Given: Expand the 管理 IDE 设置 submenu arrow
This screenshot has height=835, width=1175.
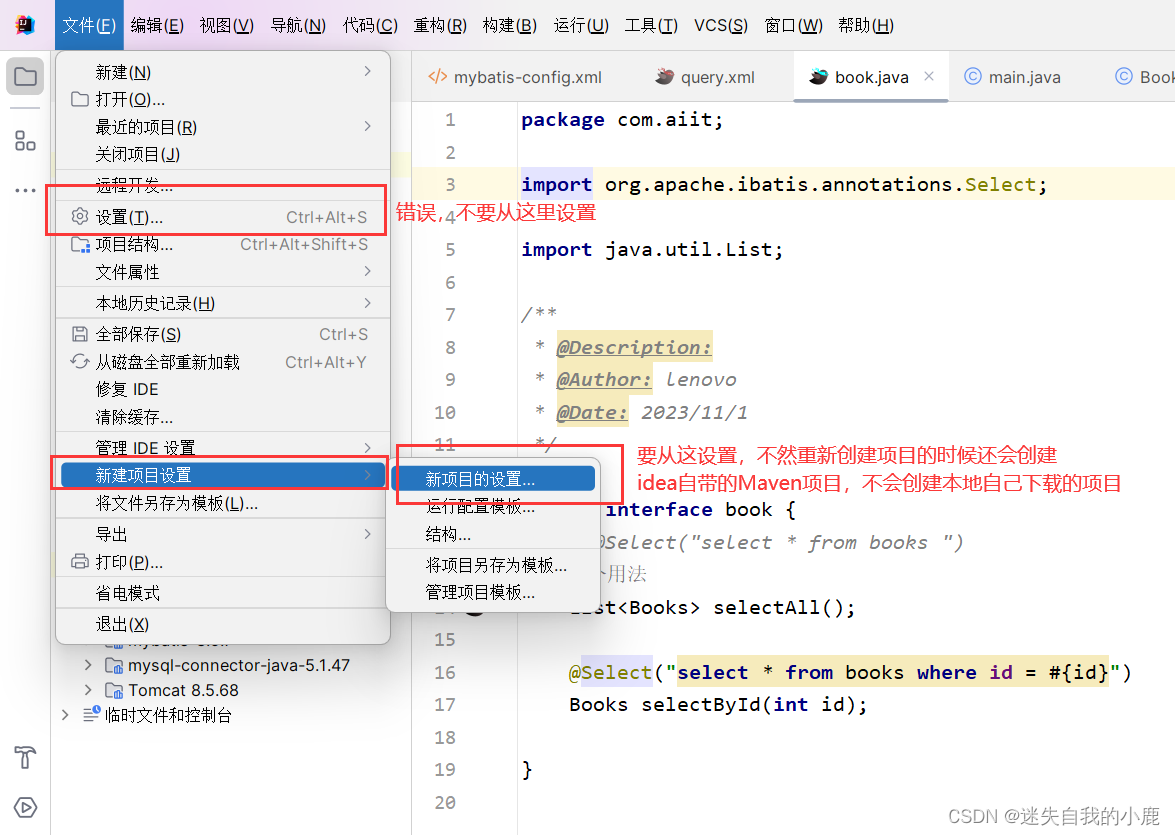Looking at the screenshot, I should pos(367,447).
